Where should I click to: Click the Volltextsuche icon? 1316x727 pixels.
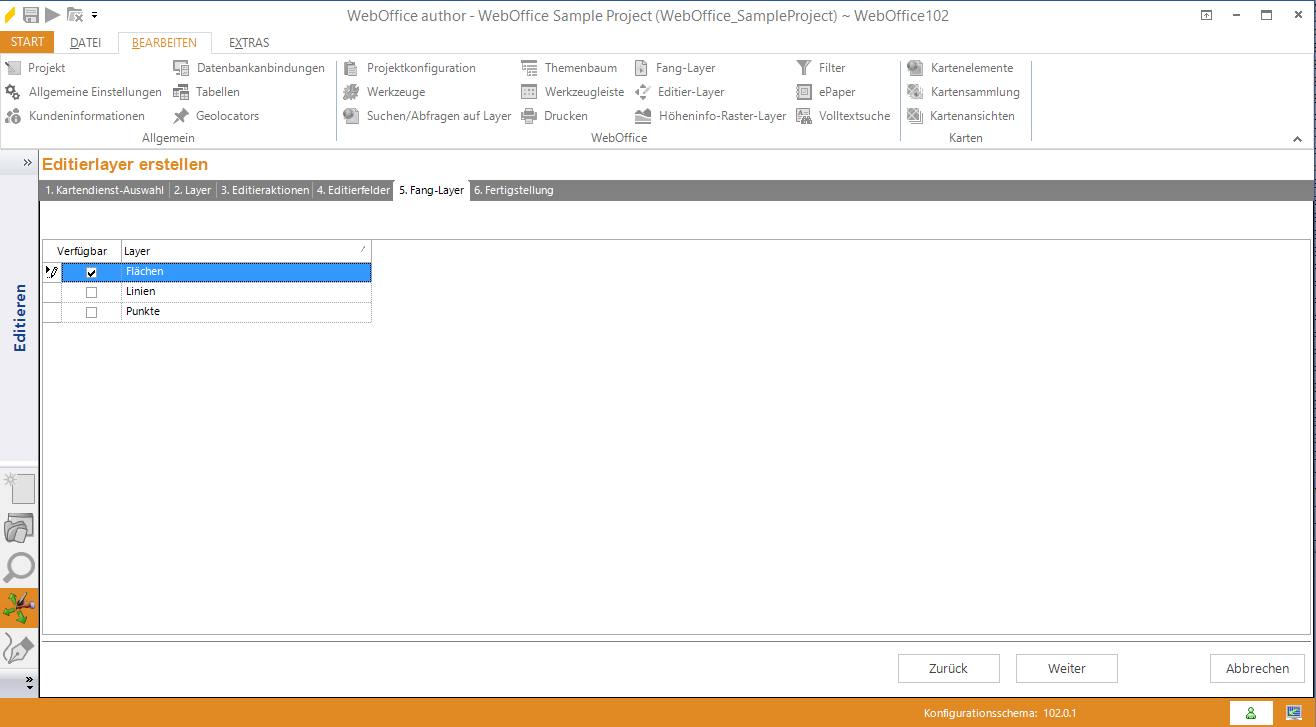click(x=804, y=116)
